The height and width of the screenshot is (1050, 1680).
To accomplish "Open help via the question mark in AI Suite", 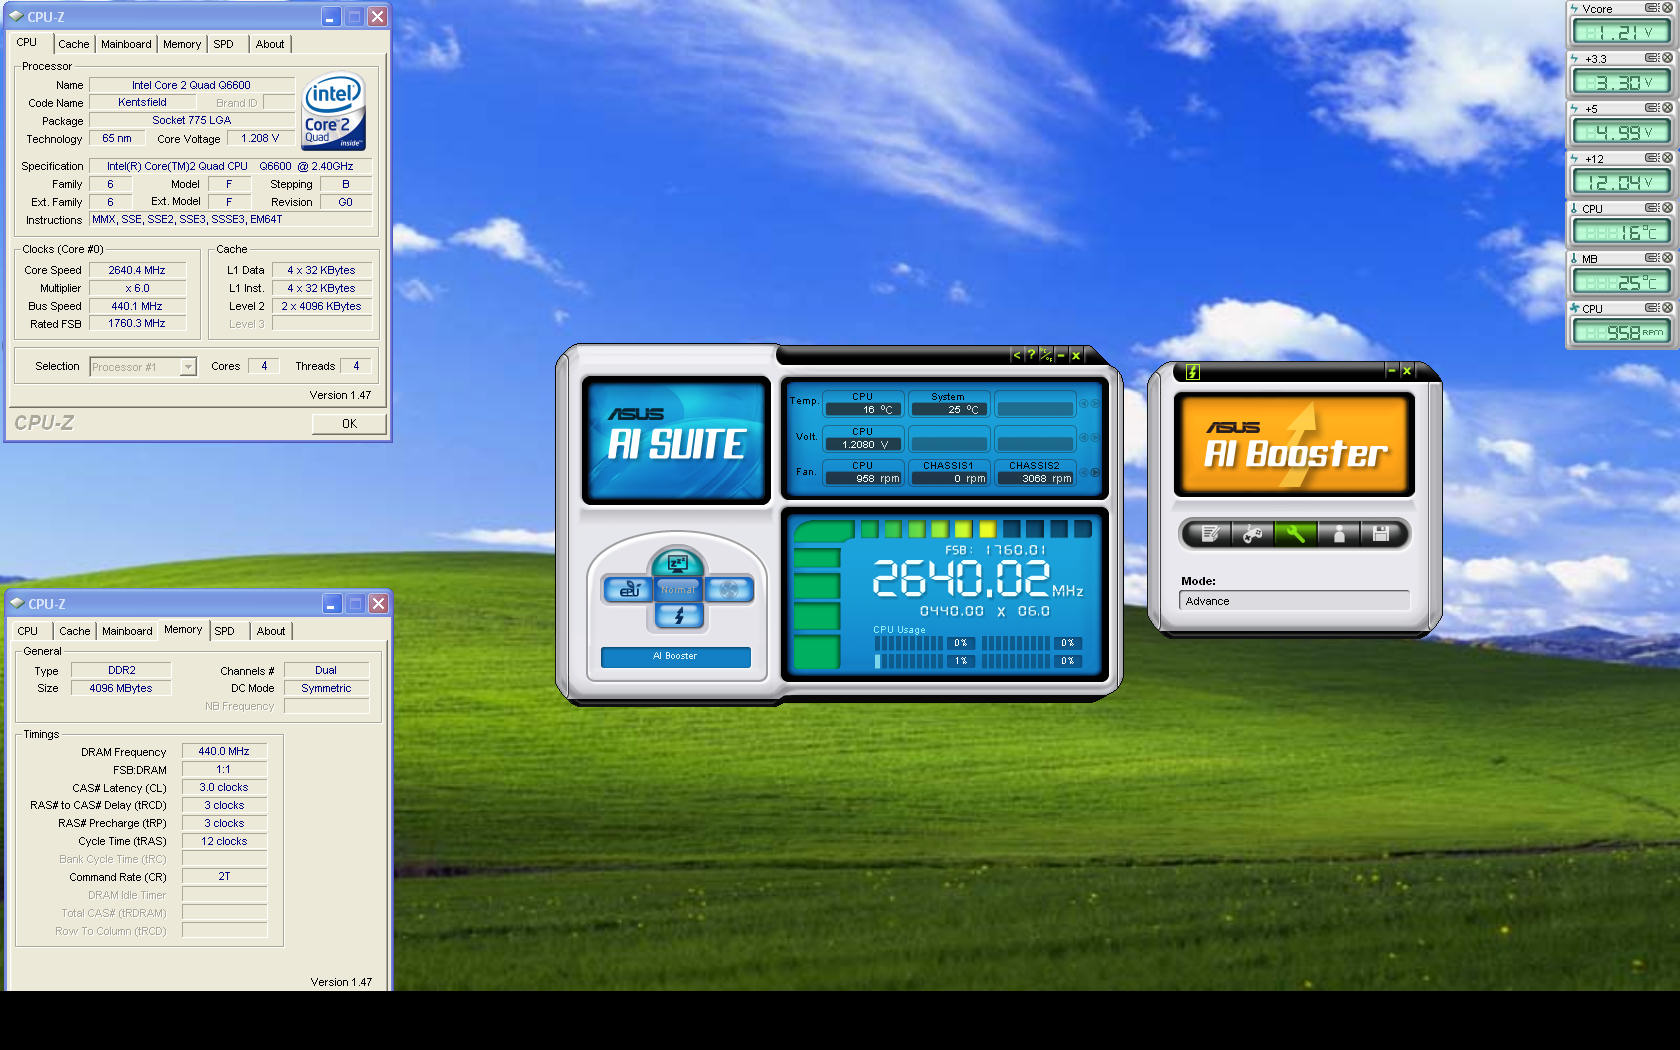I will tap(1031, 355).
